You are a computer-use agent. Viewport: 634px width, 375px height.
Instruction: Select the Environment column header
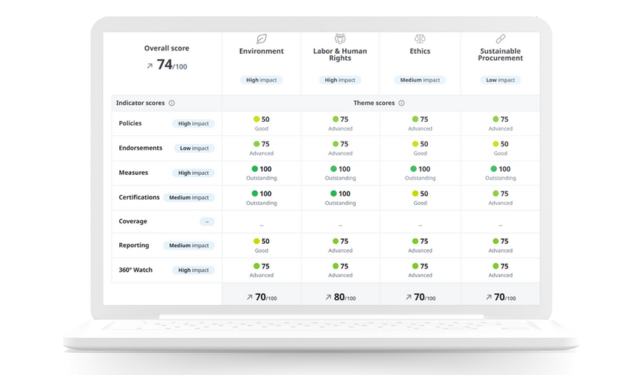click(x=261, y=51)
